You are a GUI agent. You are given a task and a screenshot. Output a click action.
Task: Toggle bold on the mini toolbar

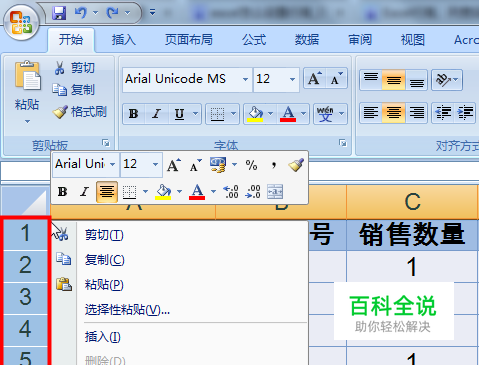[62, 192]
